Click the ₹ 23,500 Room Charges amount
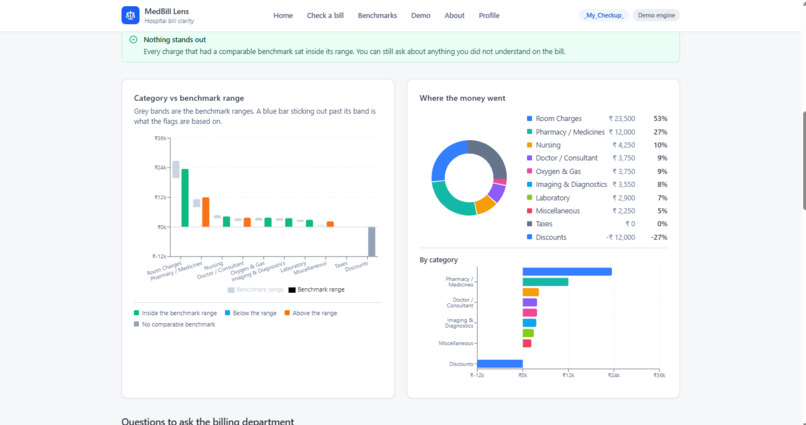This screenshot has width=806, height=425. click(621, 119)
